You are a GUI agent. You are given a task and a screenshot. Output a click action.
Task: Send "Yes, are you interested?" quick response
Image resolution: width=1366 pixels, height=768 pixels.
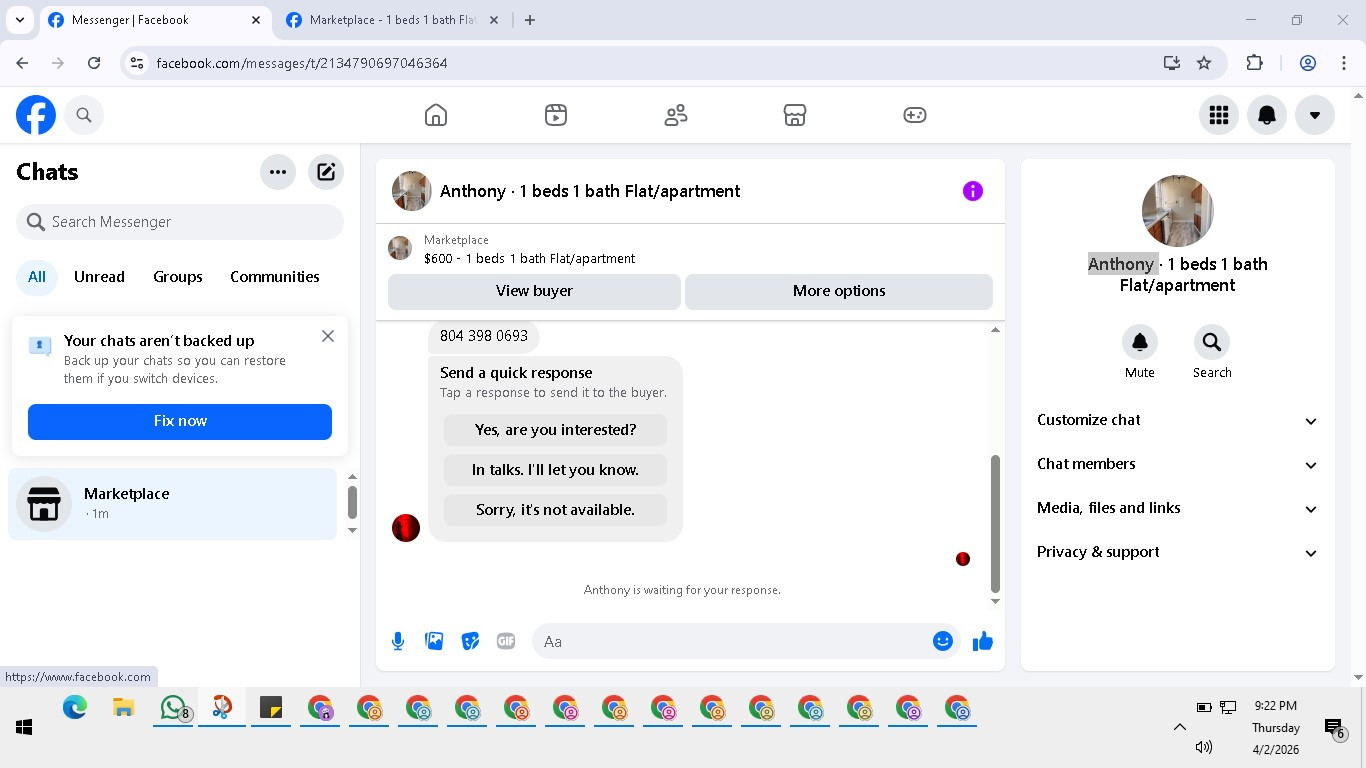555,430
